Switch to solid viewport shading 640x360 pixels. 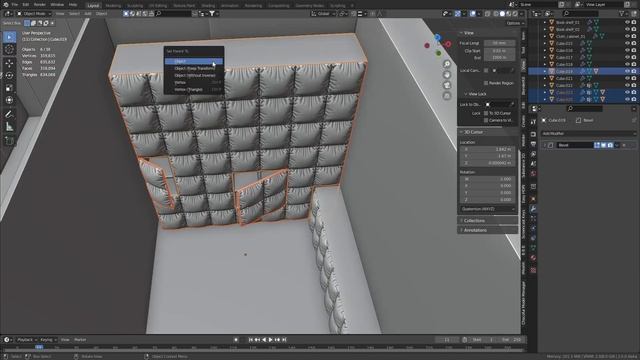pos(502,13)
